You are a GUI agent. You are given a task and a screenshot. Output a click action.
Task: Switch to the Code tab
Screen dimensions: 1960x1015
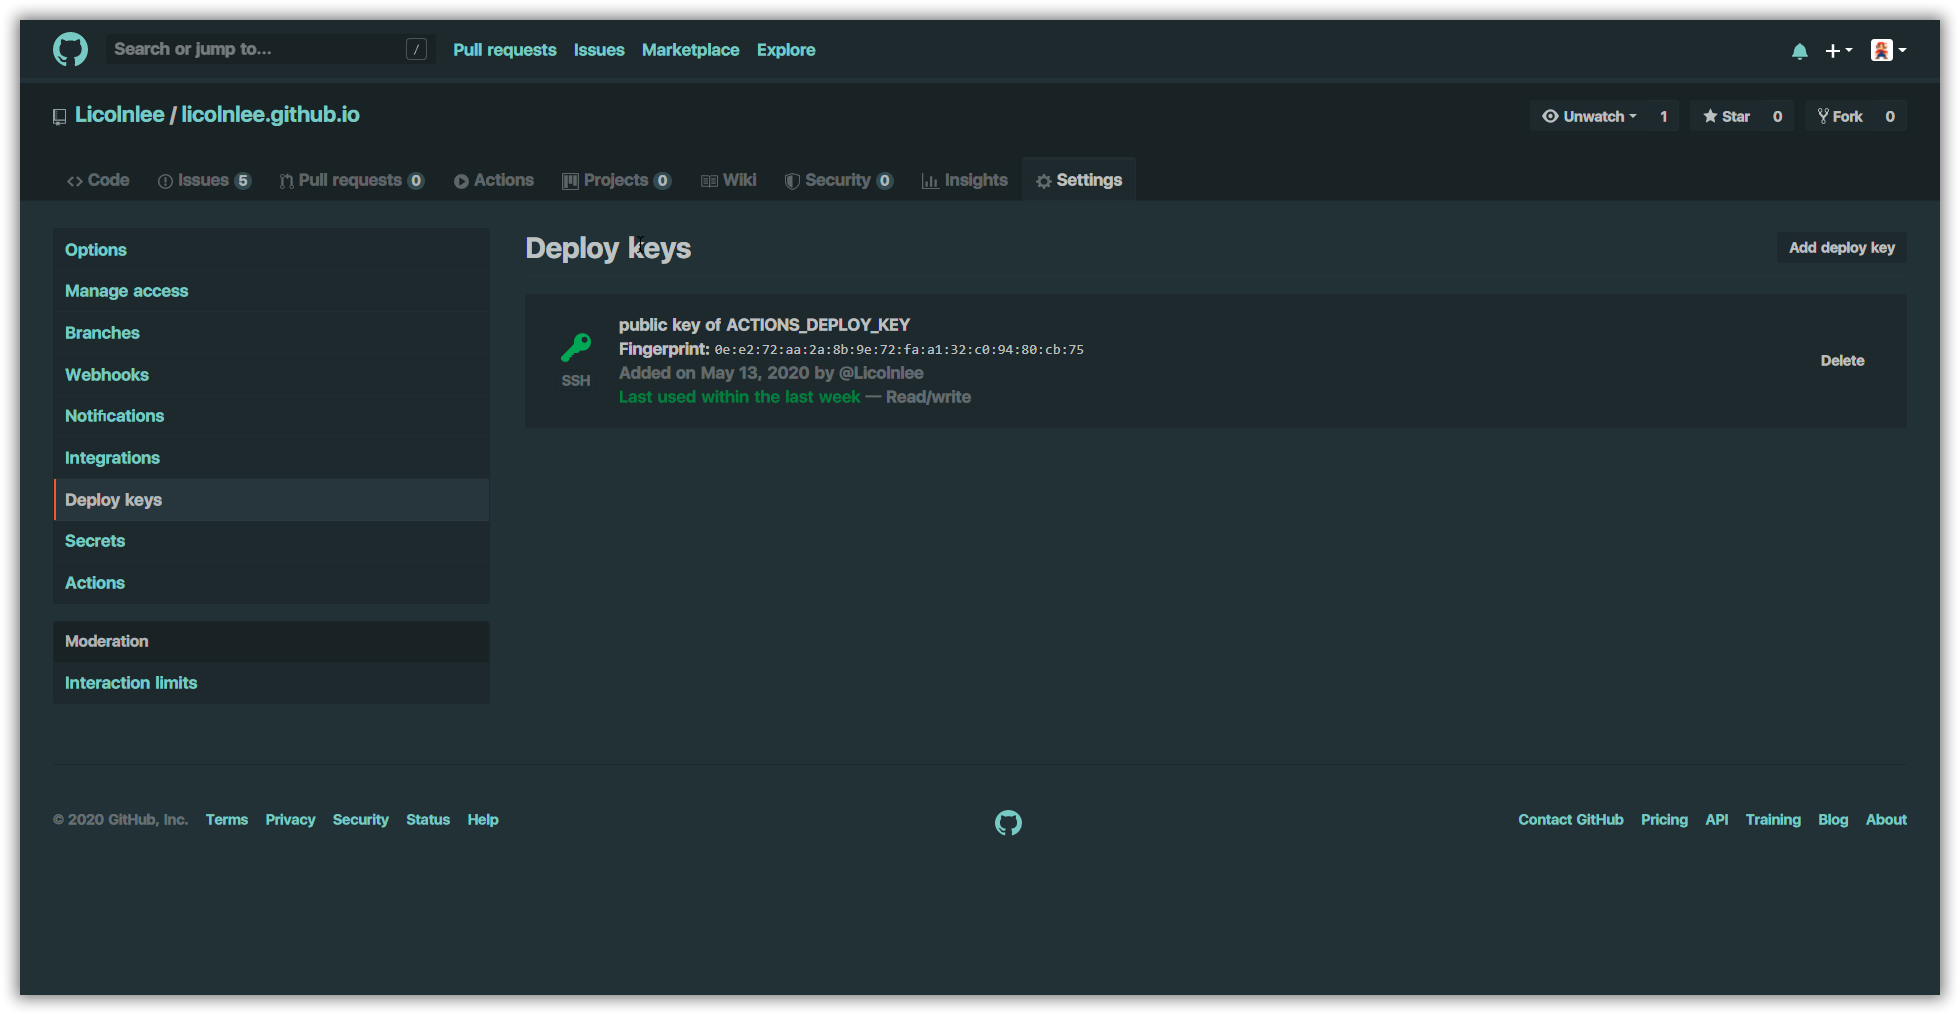[x=98, y=180]
